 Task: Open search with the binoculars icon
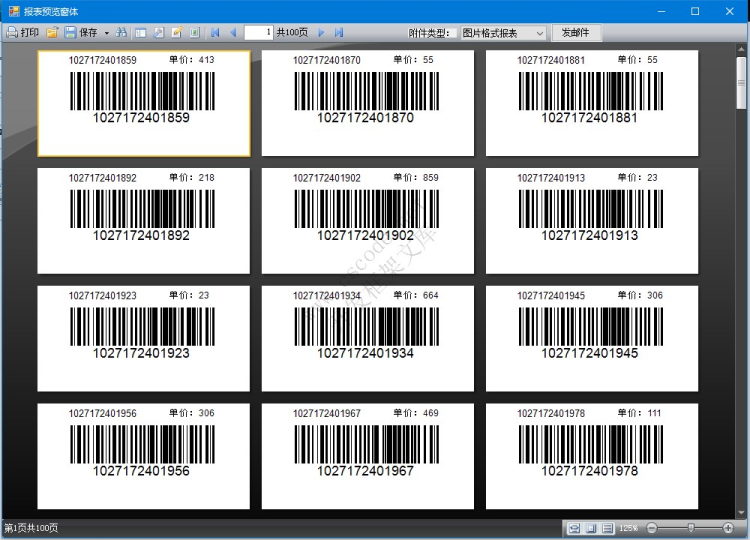click(121, 33)
